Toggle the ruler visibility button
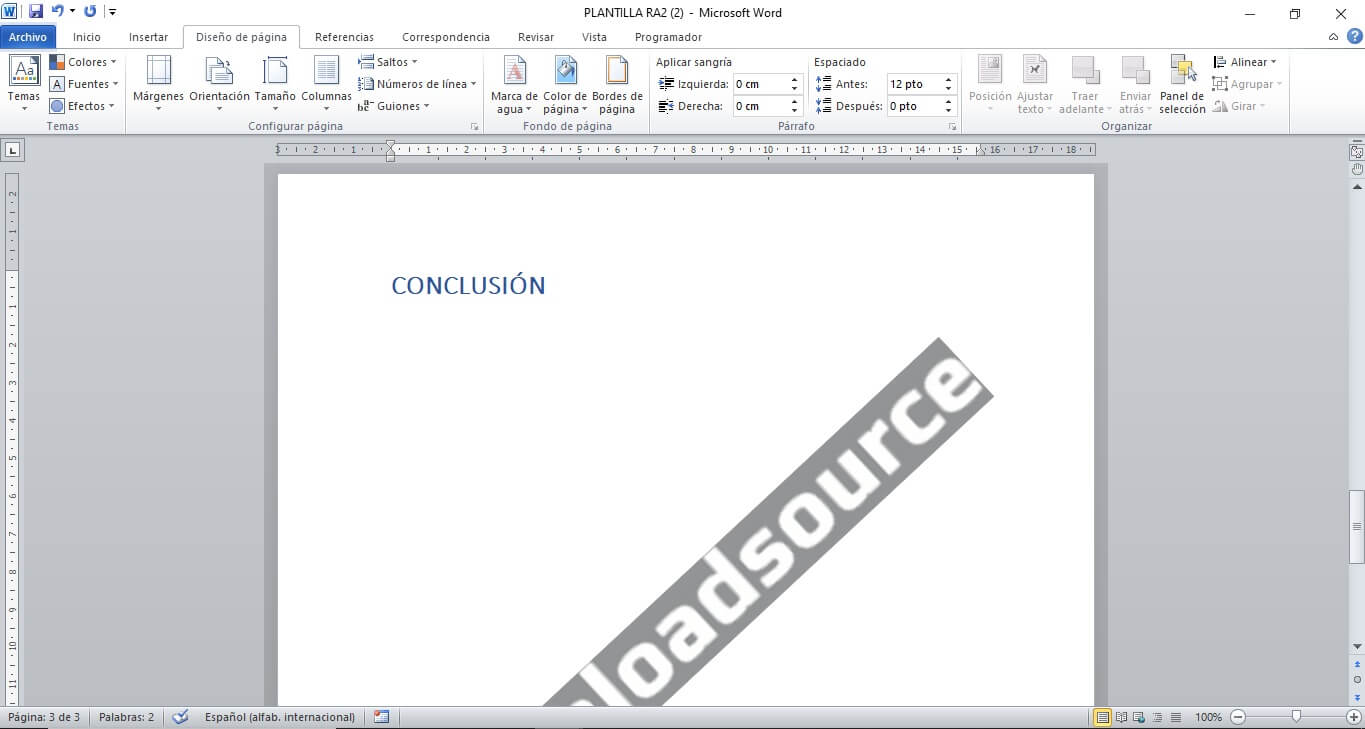 pyautogui.click(x=1357, y=153)
